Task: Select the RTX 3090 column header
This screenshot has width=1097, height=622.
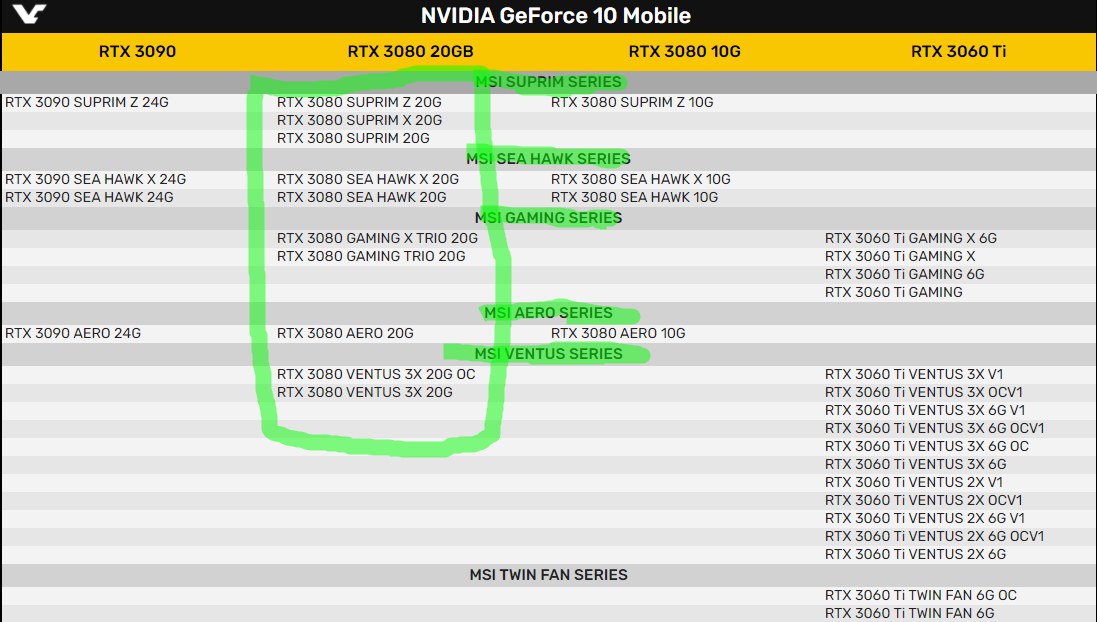Action: tap(137, 51)
